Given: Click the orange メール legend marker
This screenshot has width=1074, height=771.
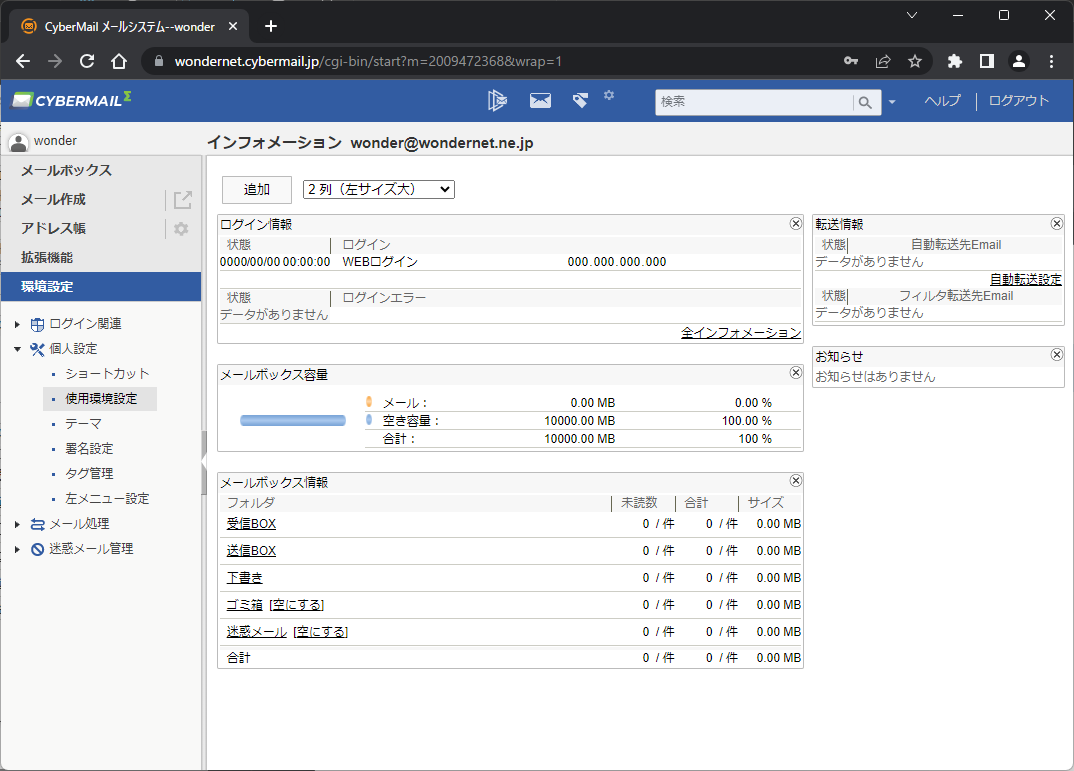Looking at the screenshot, I should 369,401.
